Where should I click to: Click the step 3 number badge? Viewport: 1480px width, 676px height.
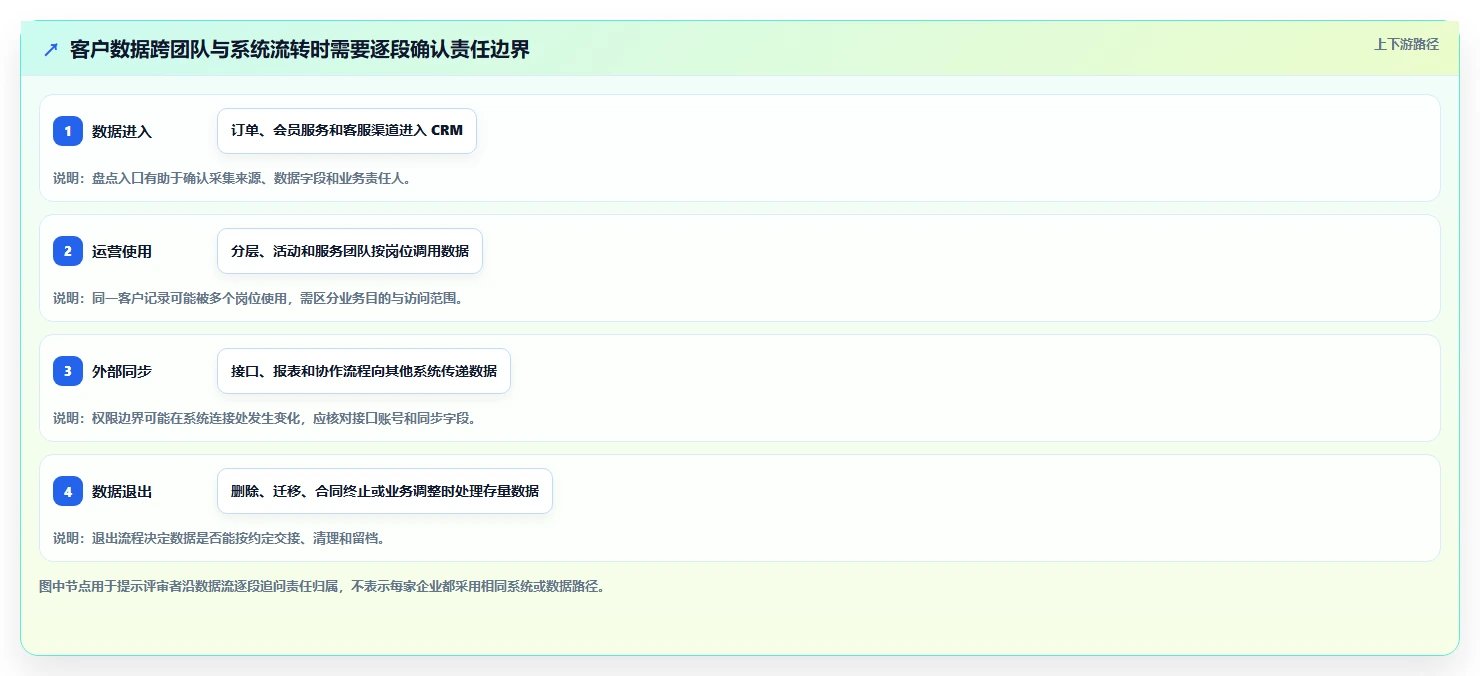coord(68,371)
